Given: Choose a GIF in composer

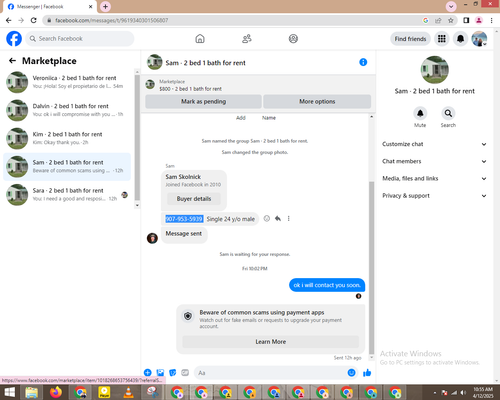Looking at the screenshot, I should tap(185, 373).
